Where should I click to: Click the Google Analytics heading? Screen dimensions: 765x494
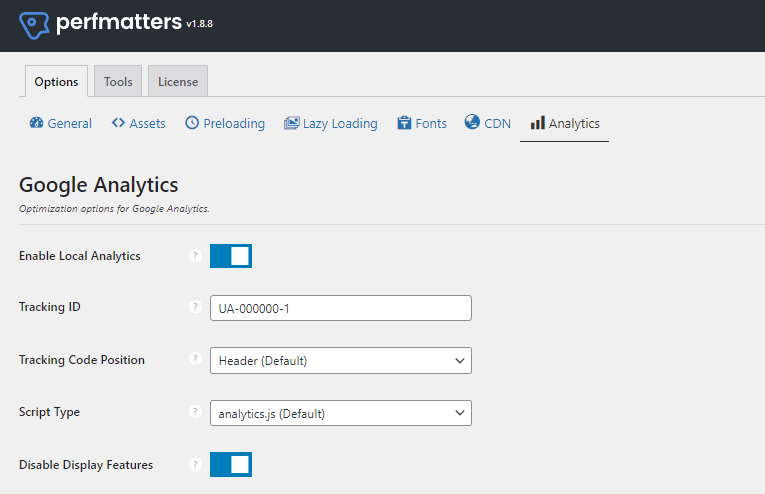[99, 185]
